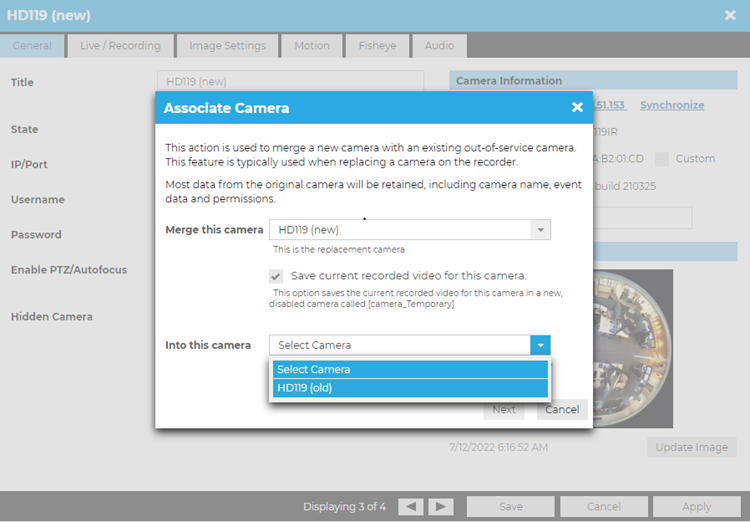The width and height of the screenshot is (750, 522).
Task: Click the Hidden Camera label
Action: (x=52, y=317)
